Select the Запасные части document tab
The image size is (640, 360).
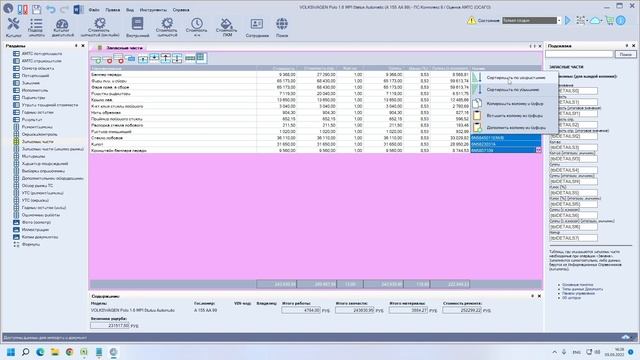pos(120,48)
